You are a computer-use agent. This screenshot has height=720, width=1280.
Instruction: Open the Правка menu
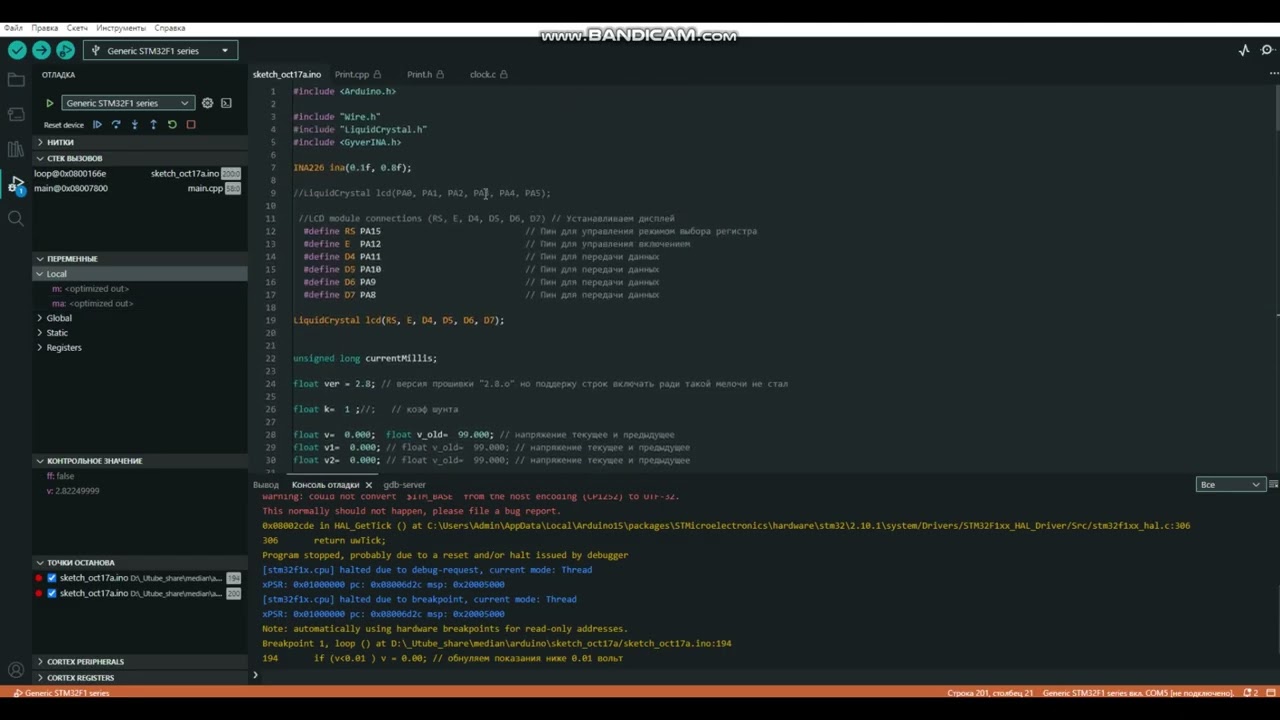coord(44,28)
